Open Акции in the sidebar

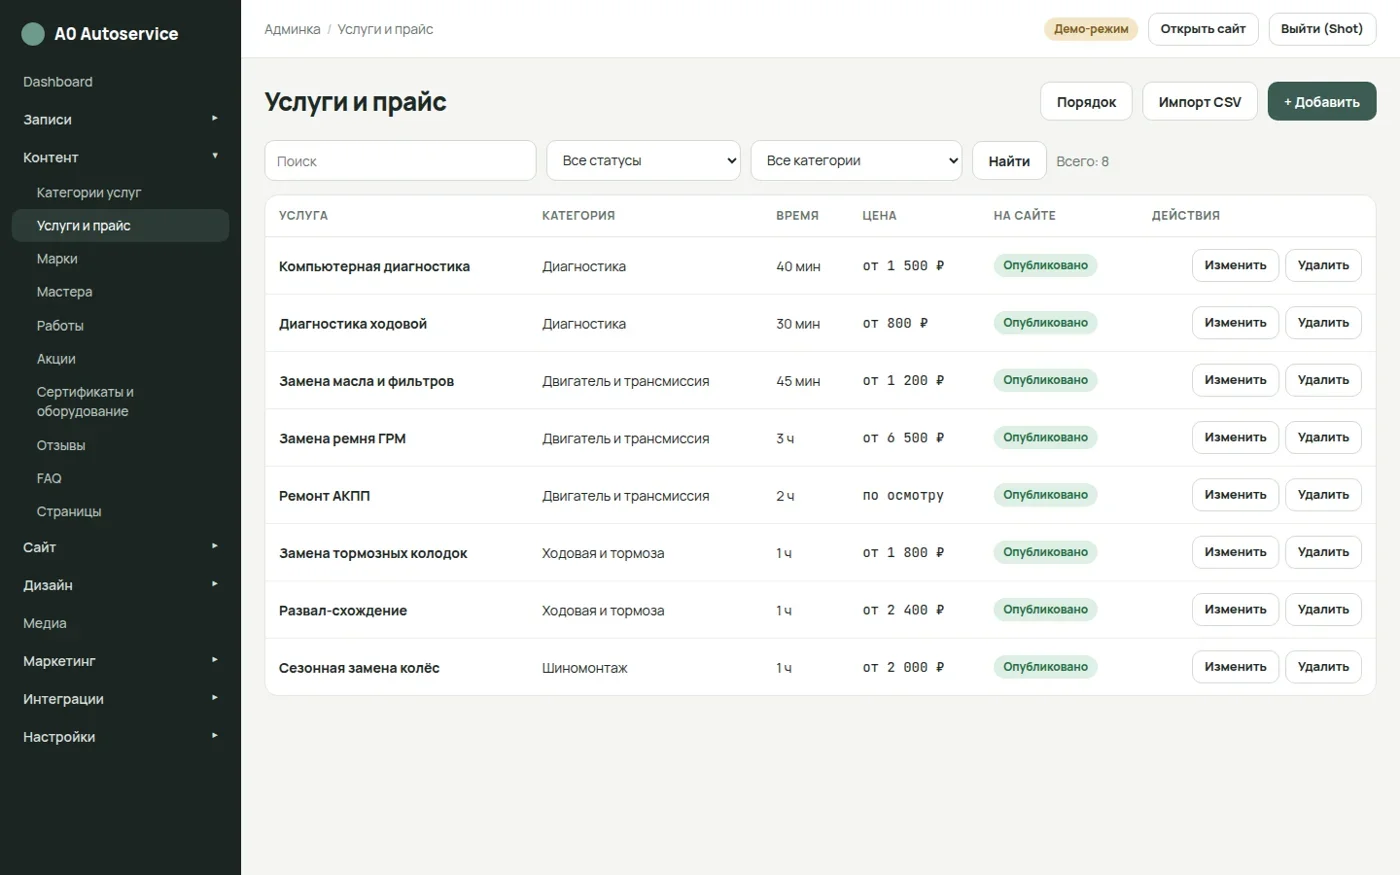point(120,359)
